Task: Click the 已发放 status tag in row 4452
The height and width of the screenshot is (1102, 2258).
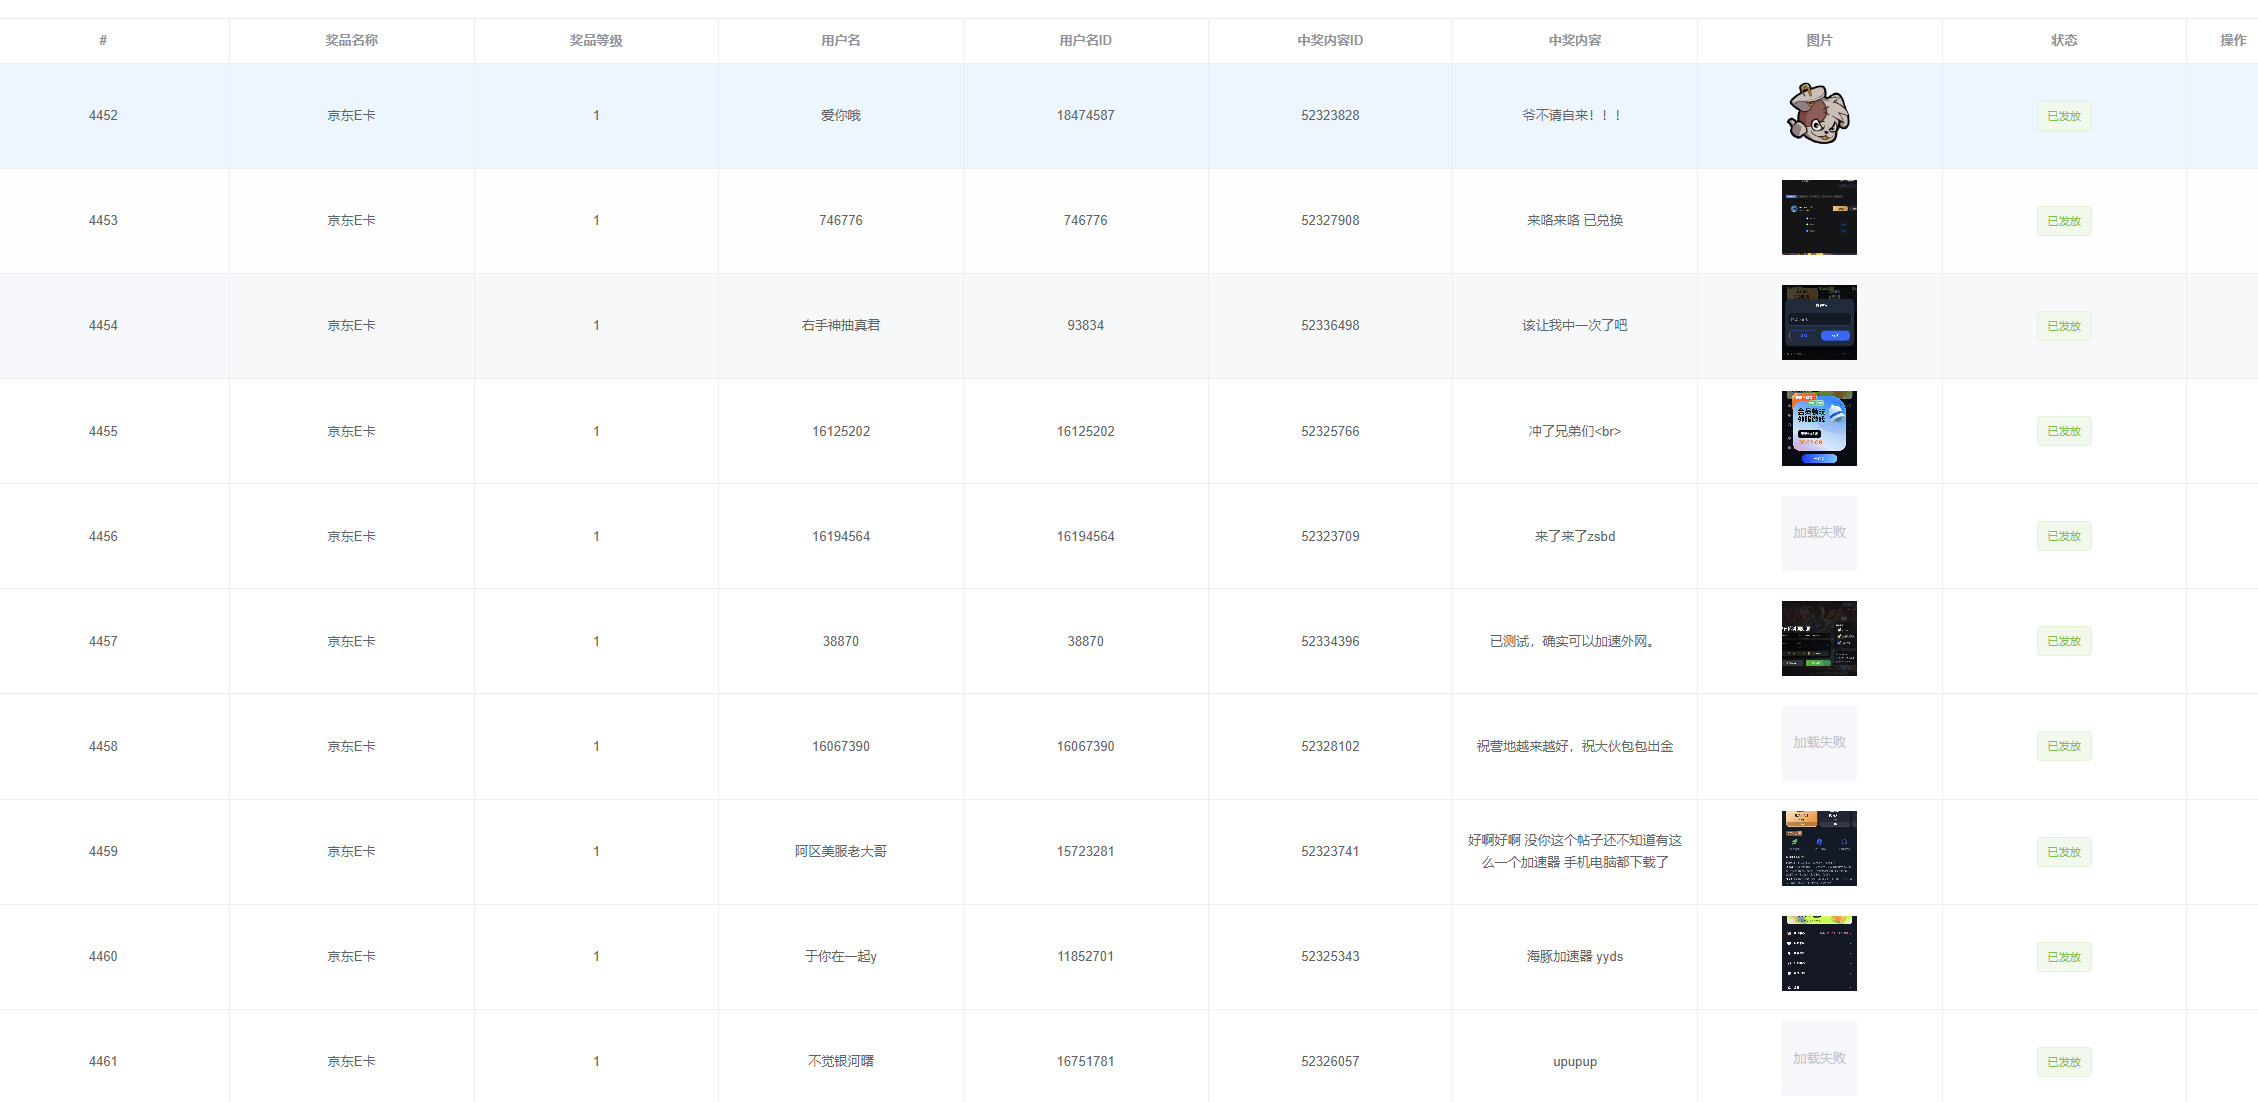Action: pyautogui.click(x=2064, y=116)
